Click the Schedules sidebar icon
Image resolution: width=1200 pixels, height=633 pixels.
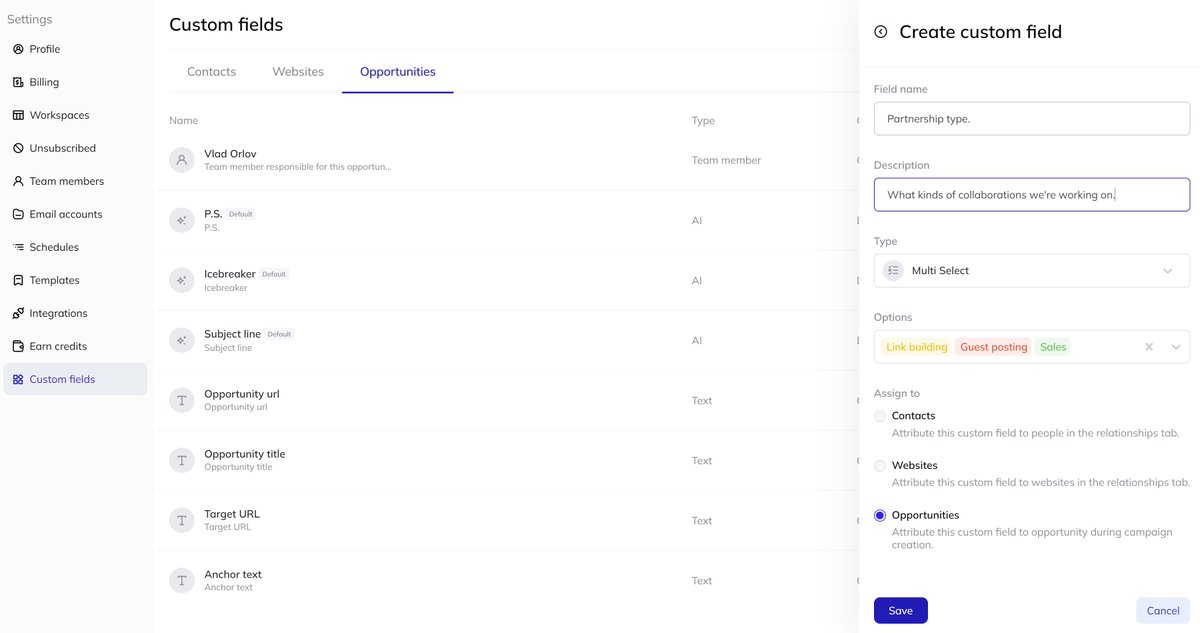(x=18, y=247)
